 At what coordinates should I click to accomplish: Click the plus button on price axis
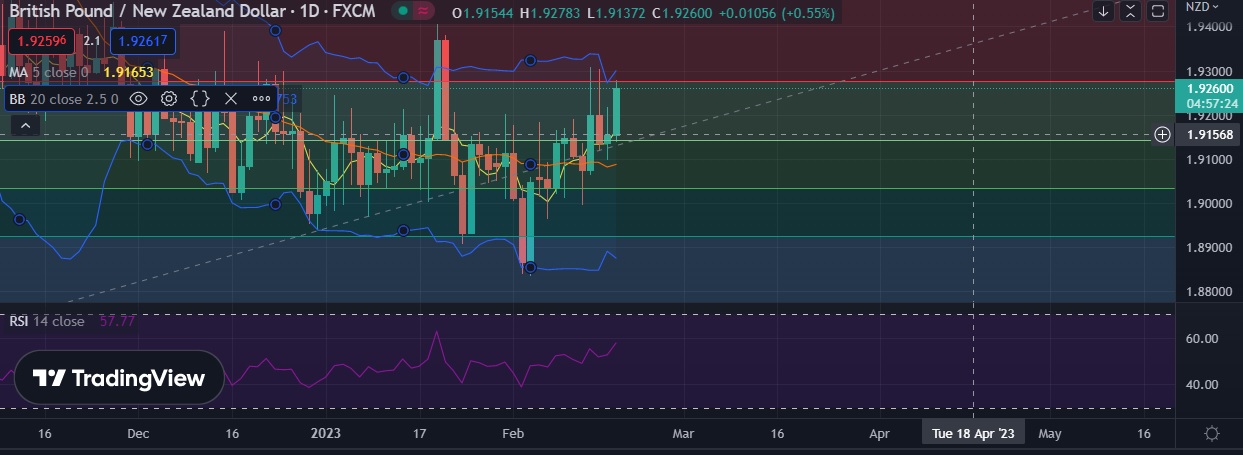tap(1162, 134)
